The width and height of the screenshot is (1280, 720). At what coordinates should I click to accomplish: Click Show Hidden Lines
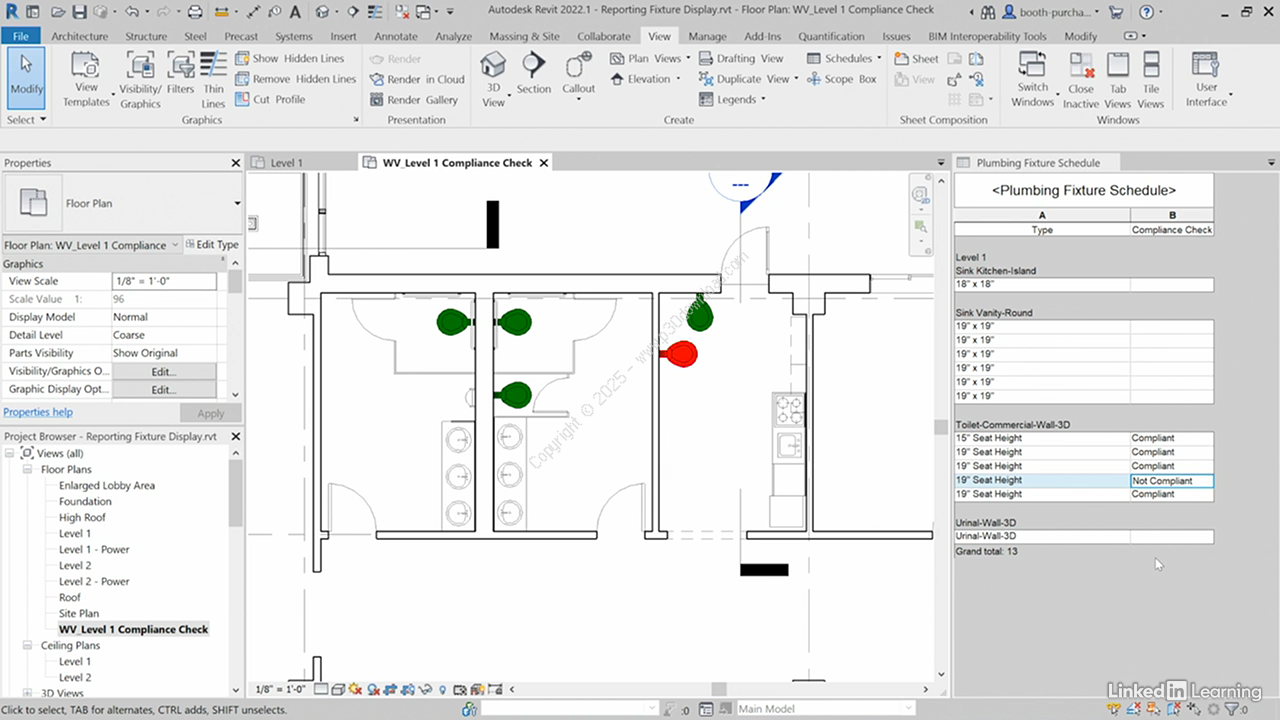pyautogui.click(x=290, y=58)
